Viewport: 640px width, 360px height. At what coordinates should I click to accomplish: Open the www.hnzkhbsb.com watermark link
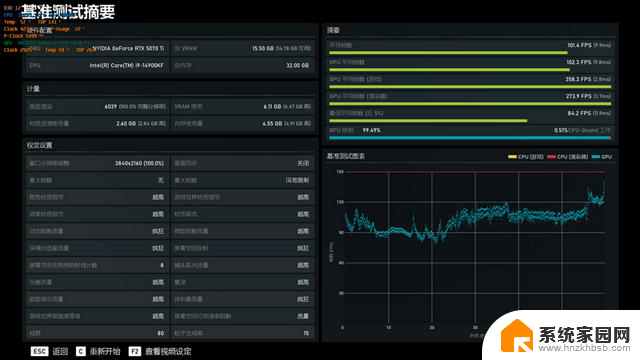point(584,348)
